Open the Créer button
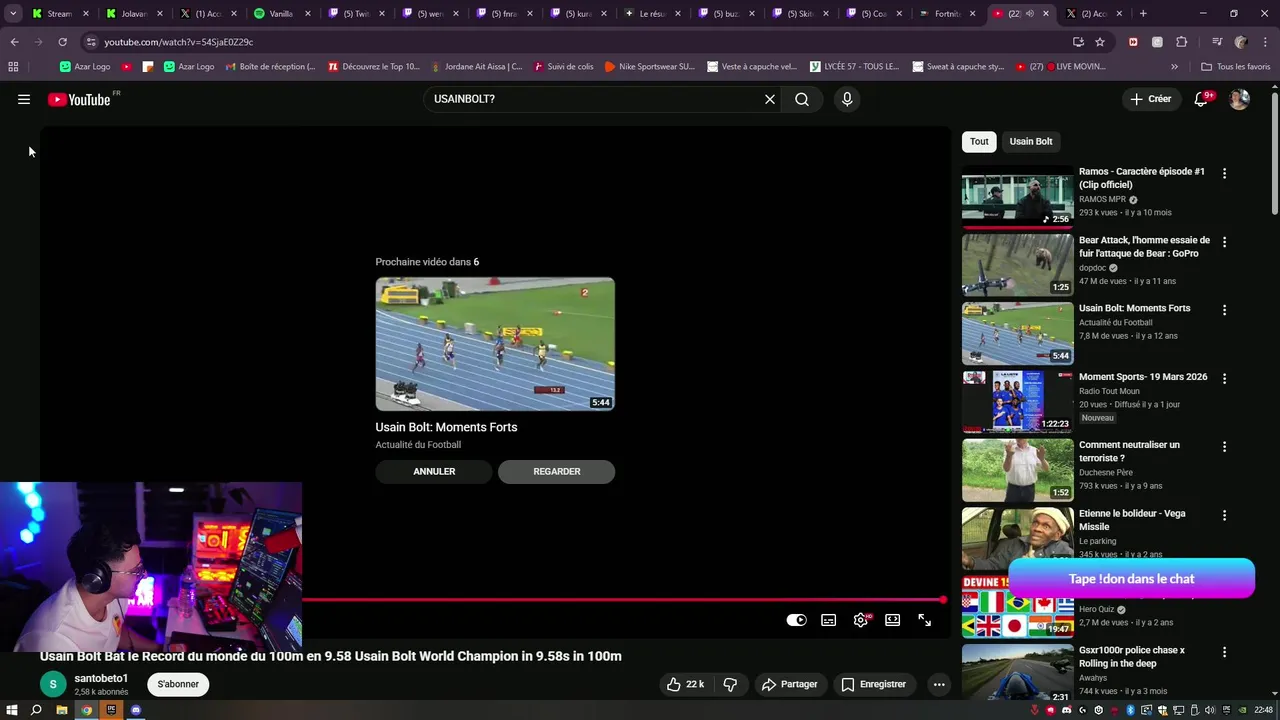The height and width of the screenshot is (720, 1280). coord(1150,99)
